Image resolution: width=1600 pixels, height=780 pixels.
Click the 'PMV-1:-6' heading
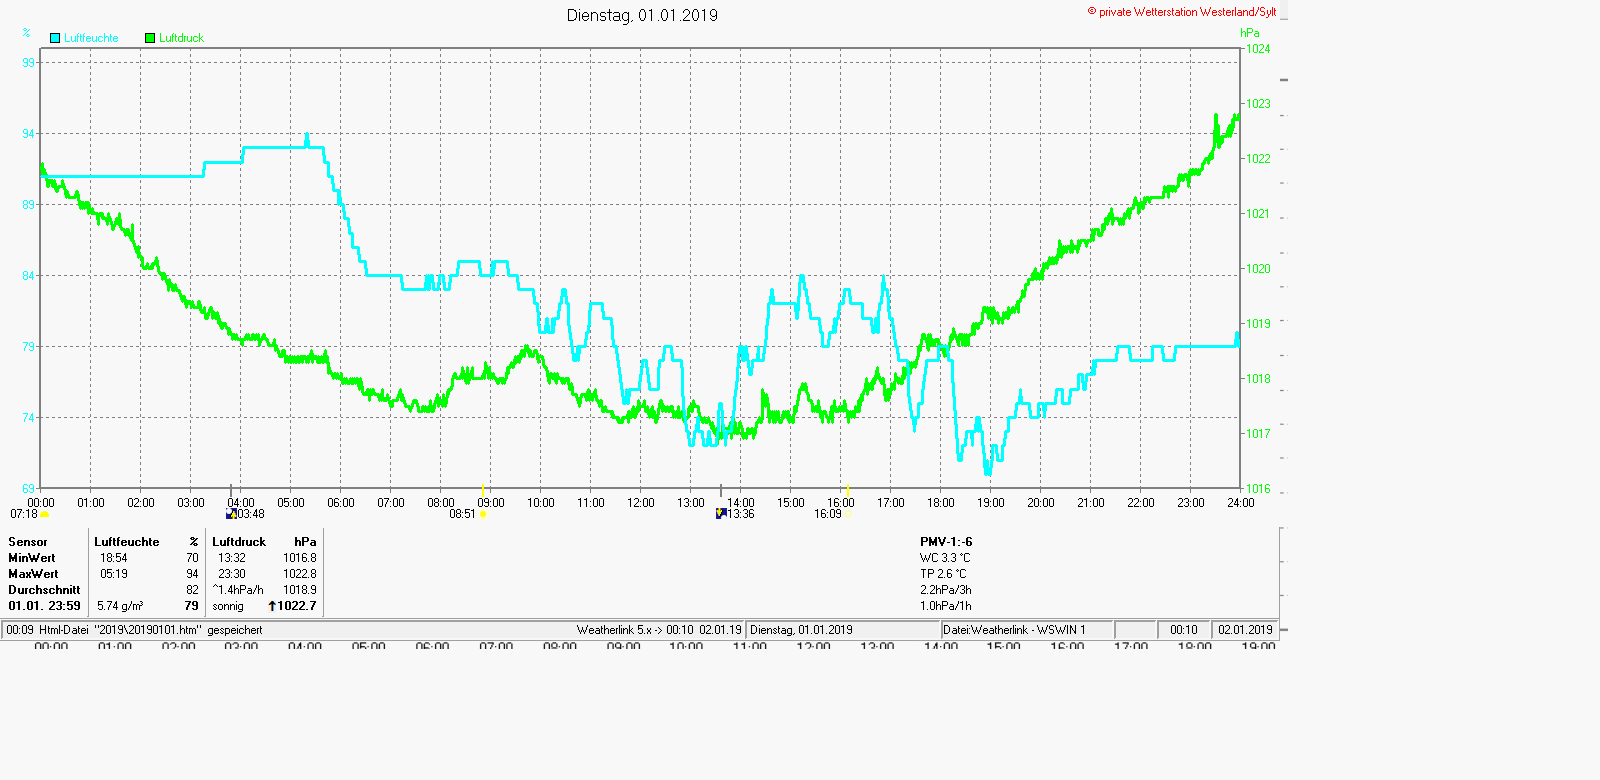tap(946, 542)
